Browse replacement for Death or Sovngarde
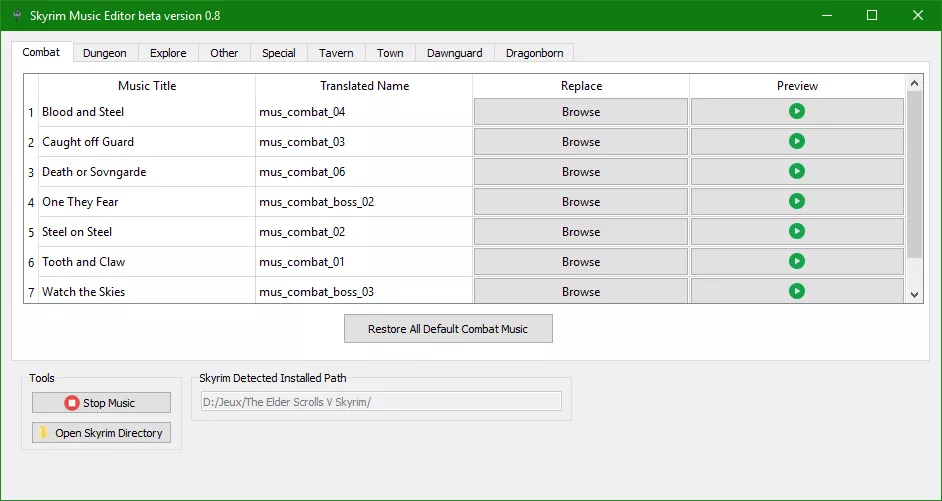Image resolution: width=942 pixels, height=501 pixels. tap(581, 172)
